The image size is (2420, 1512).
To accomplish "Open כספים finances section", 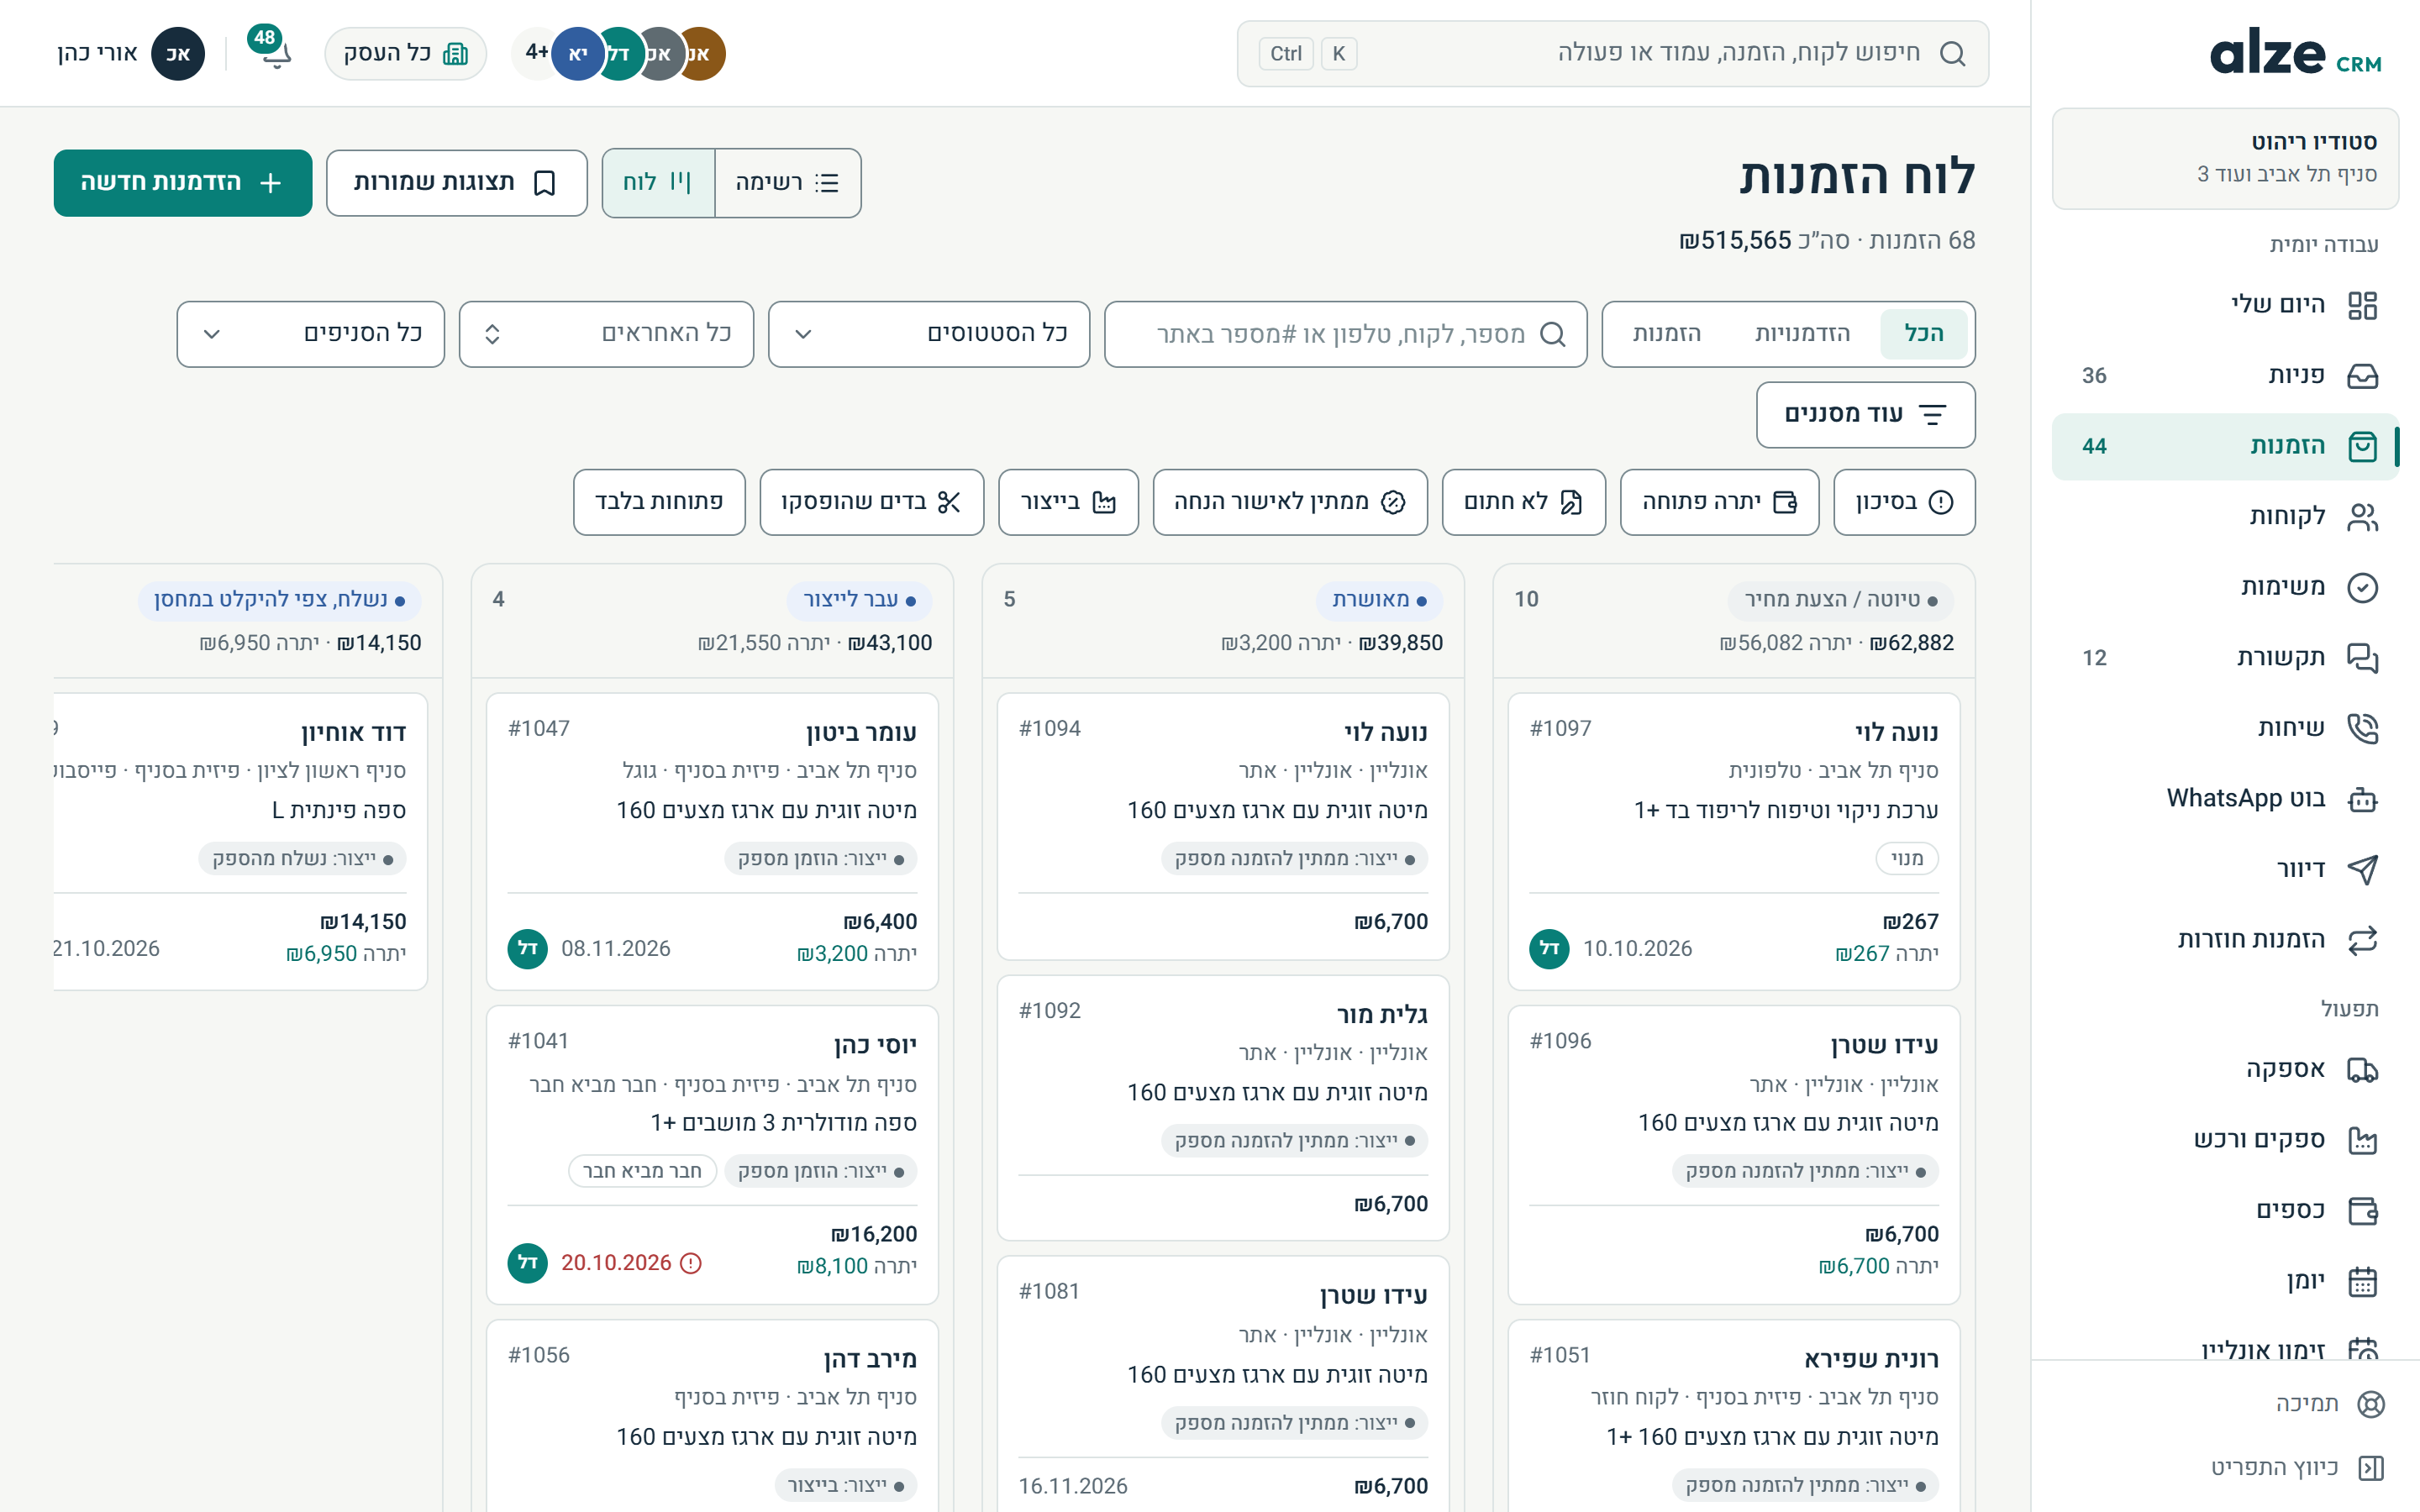I will pos(2224,1210).
